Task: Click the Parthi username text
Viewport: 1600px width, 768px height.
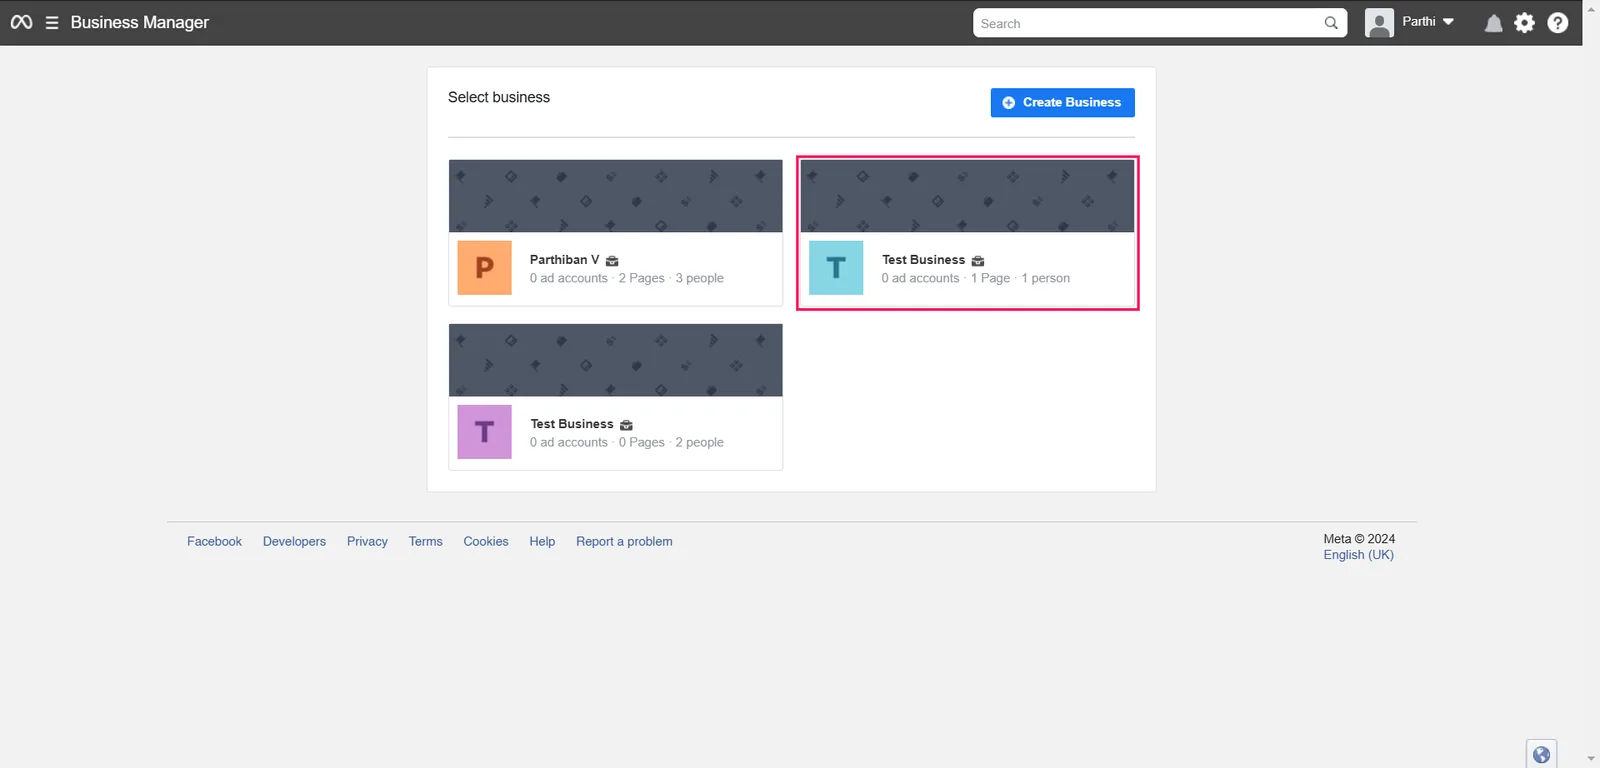Action: tap(1418, 21)
